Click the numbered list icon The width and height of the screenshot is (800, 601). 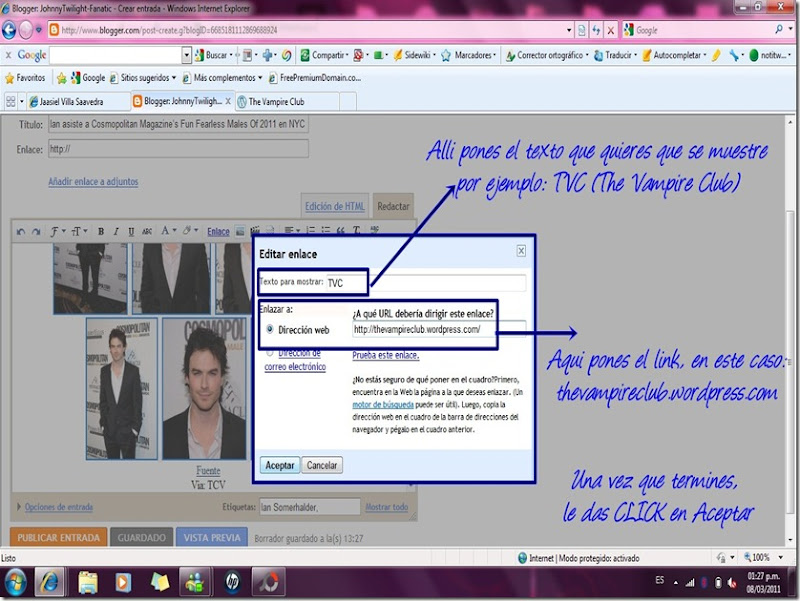[x=310, y=231]
